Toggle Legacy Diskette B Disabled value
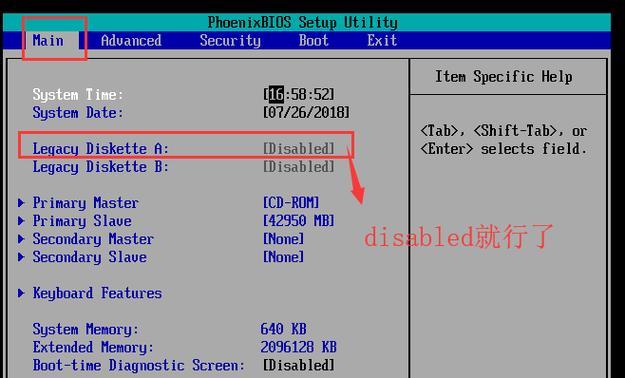This screenshot has width=625, height=378. pos(299,167)
